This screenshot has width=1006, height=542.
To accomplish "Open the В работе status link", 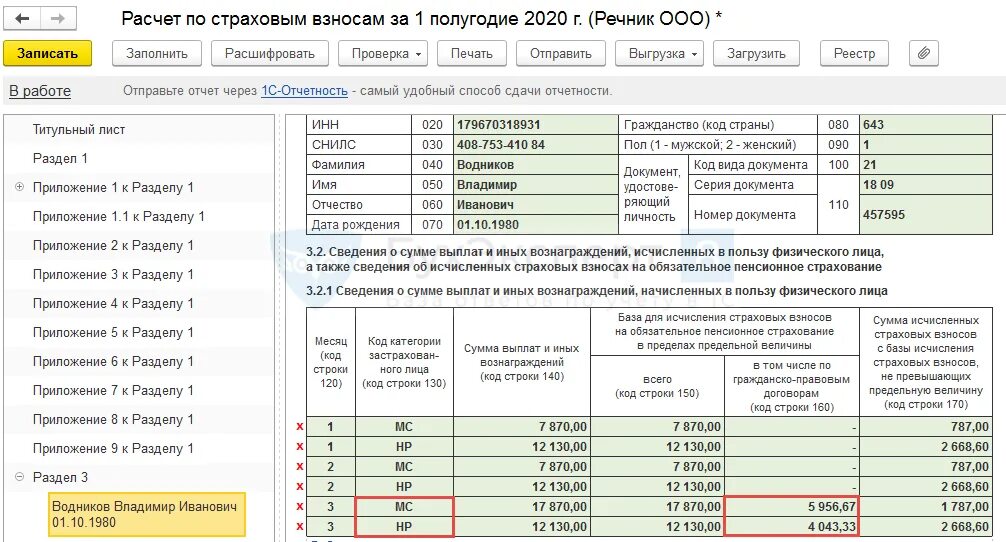I will click(40, 91).
